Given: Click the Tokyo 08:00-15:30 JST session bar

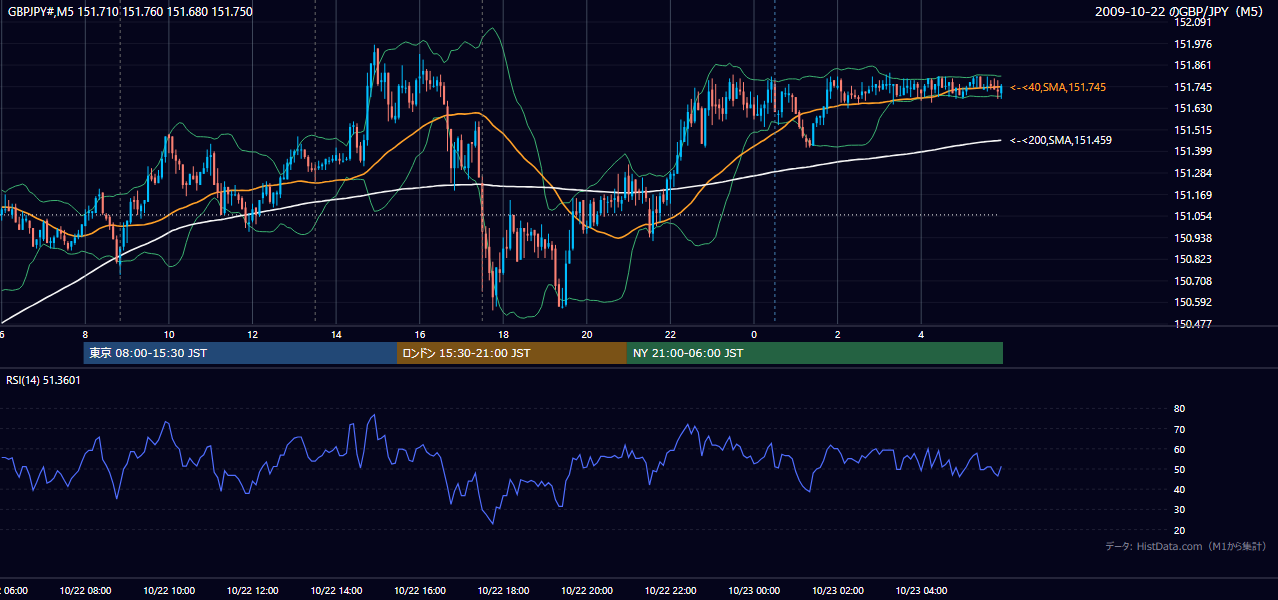Looking at the screenshot, I should point(241,353).
